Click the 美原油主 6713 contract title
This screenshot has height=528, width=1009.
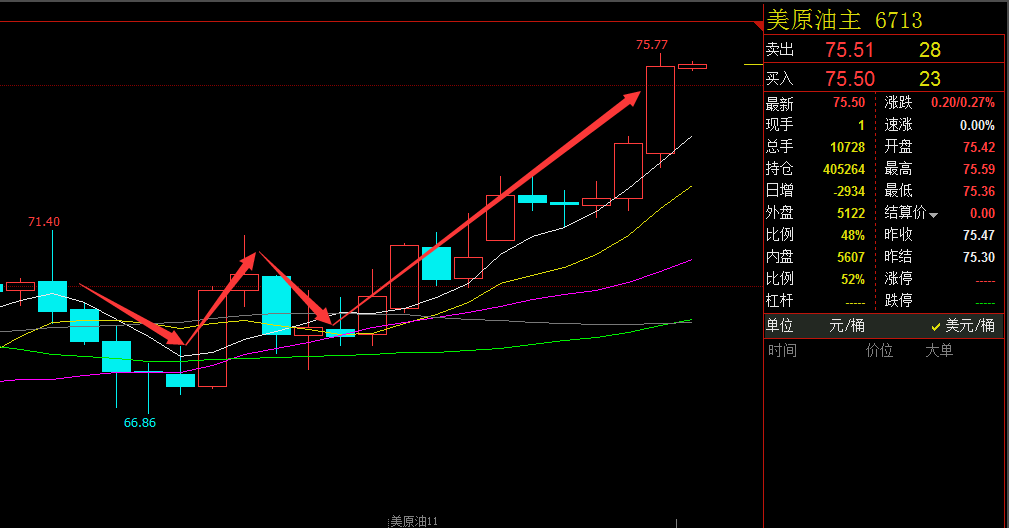pos(844,20)
